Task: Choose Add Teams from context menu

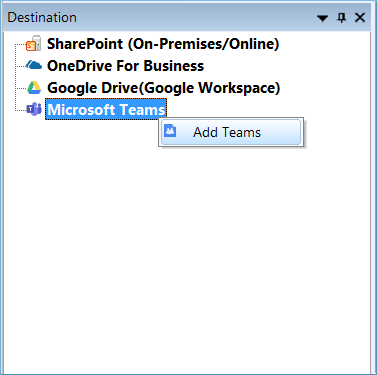Action: pos(231,132)
